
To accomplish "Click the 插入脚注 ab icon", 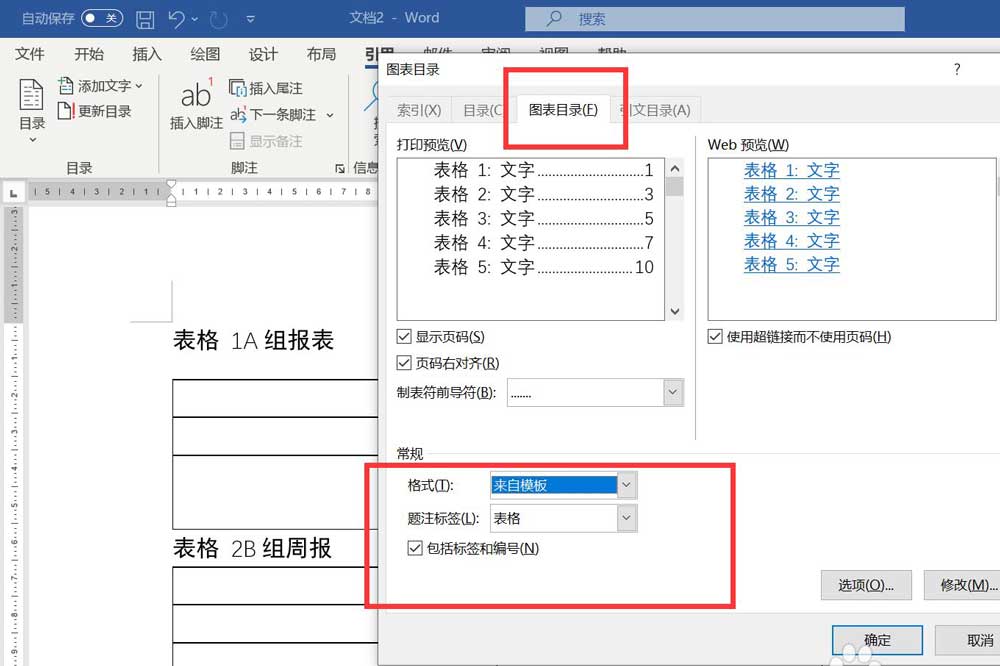I will pyautogui.click(x=196, y=94).
